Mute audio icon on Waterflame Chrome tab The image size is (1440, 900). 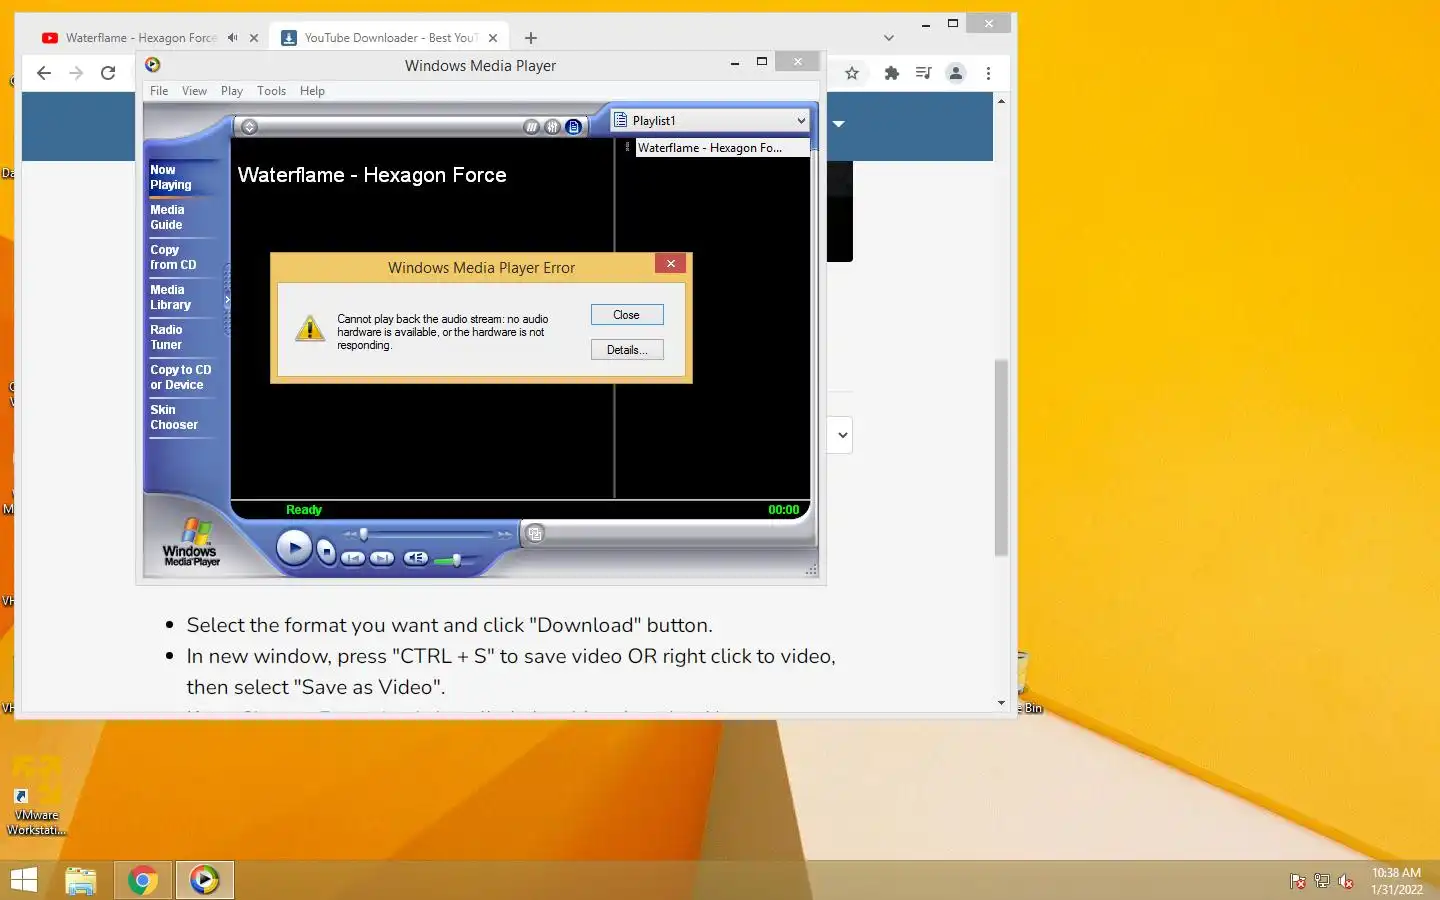pyautogui.click(x=233, y=38)
